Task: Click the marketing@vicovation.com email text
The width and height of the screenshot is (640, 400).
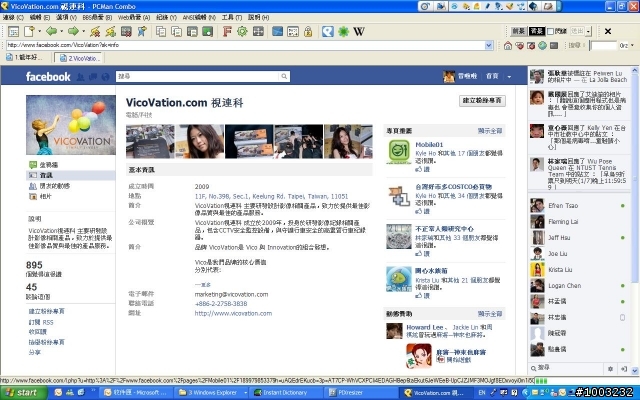Action: pyautogui.click(x=231, y=294)
